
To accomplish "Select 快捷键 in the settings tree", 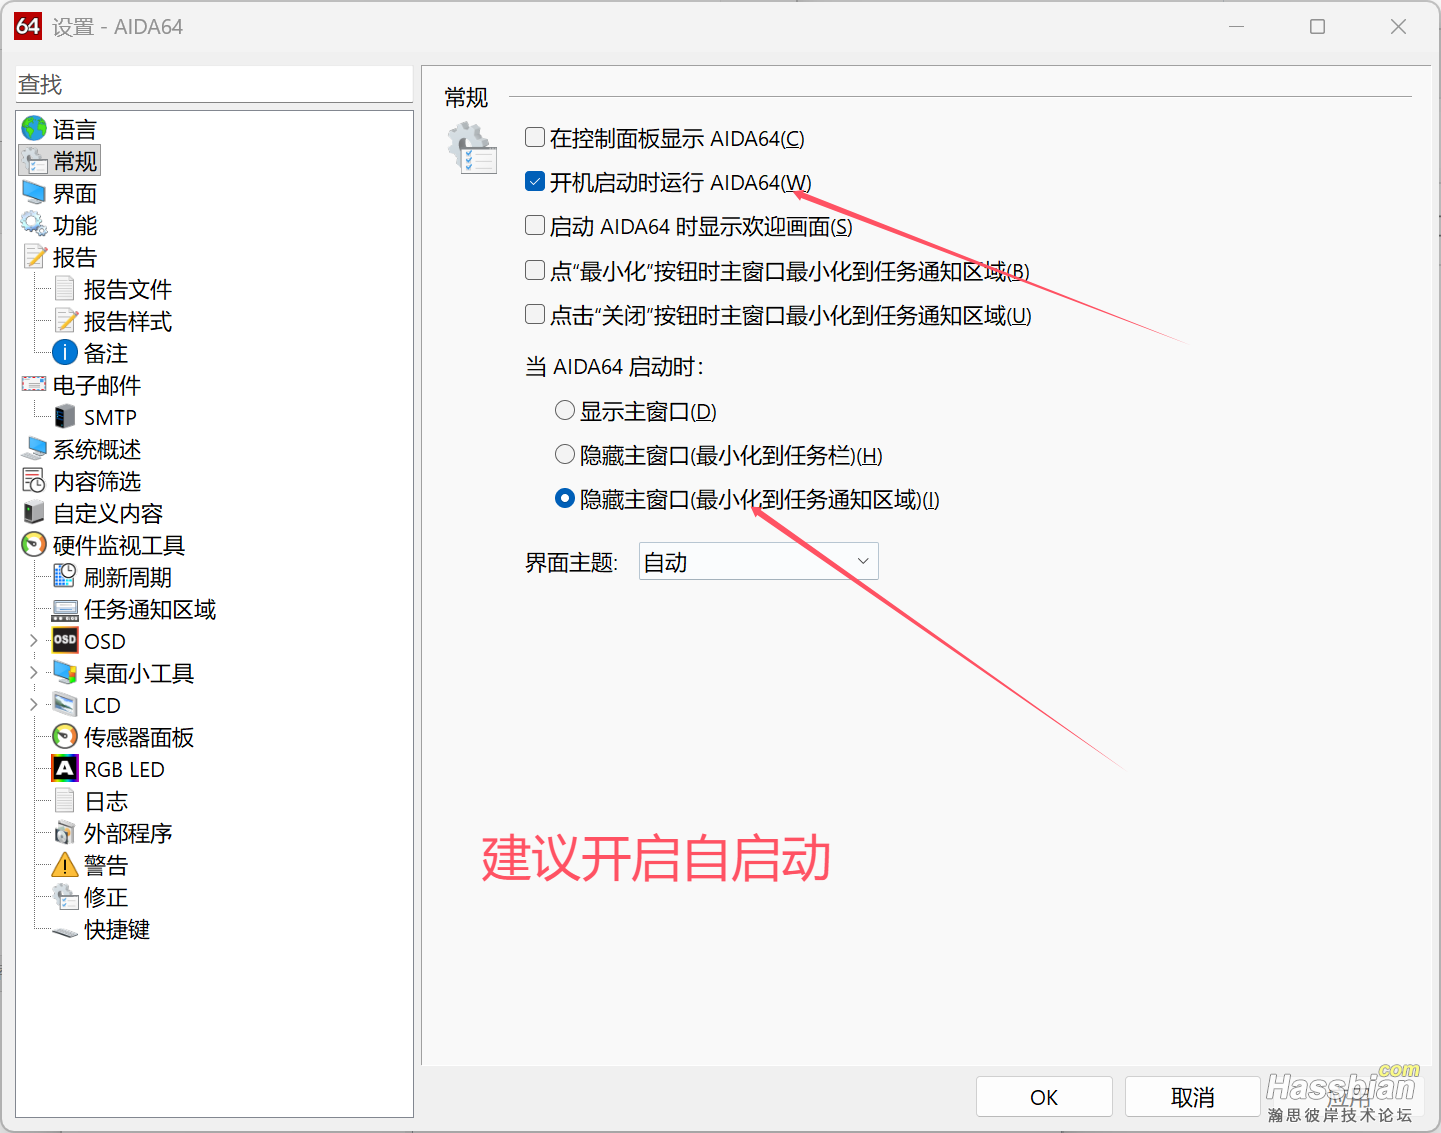I will click(117, 929).
